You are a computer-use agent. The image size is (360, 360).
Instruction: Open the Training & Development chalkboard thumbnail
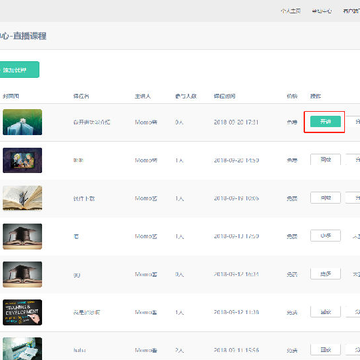pos(22,312)
